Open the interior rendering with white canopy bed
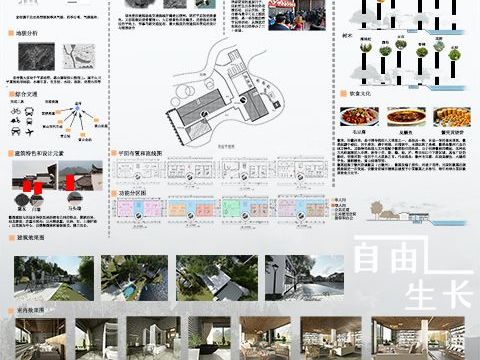 (96, 339)
